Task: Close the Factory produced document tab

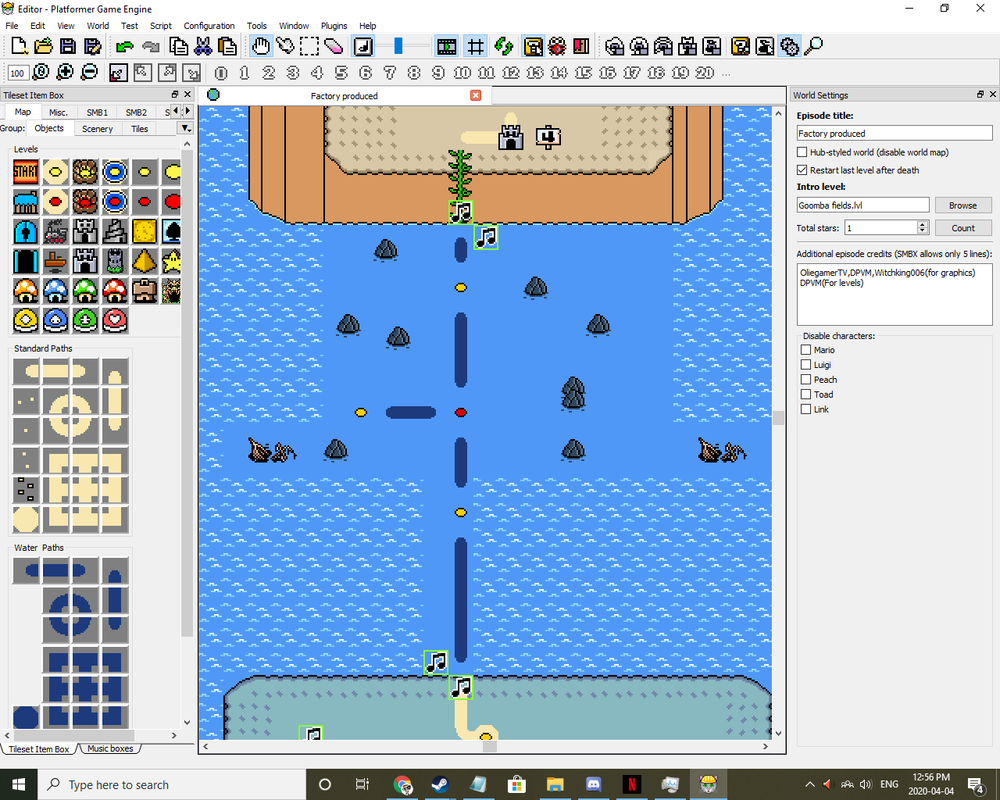Action: tap(476, 95)
